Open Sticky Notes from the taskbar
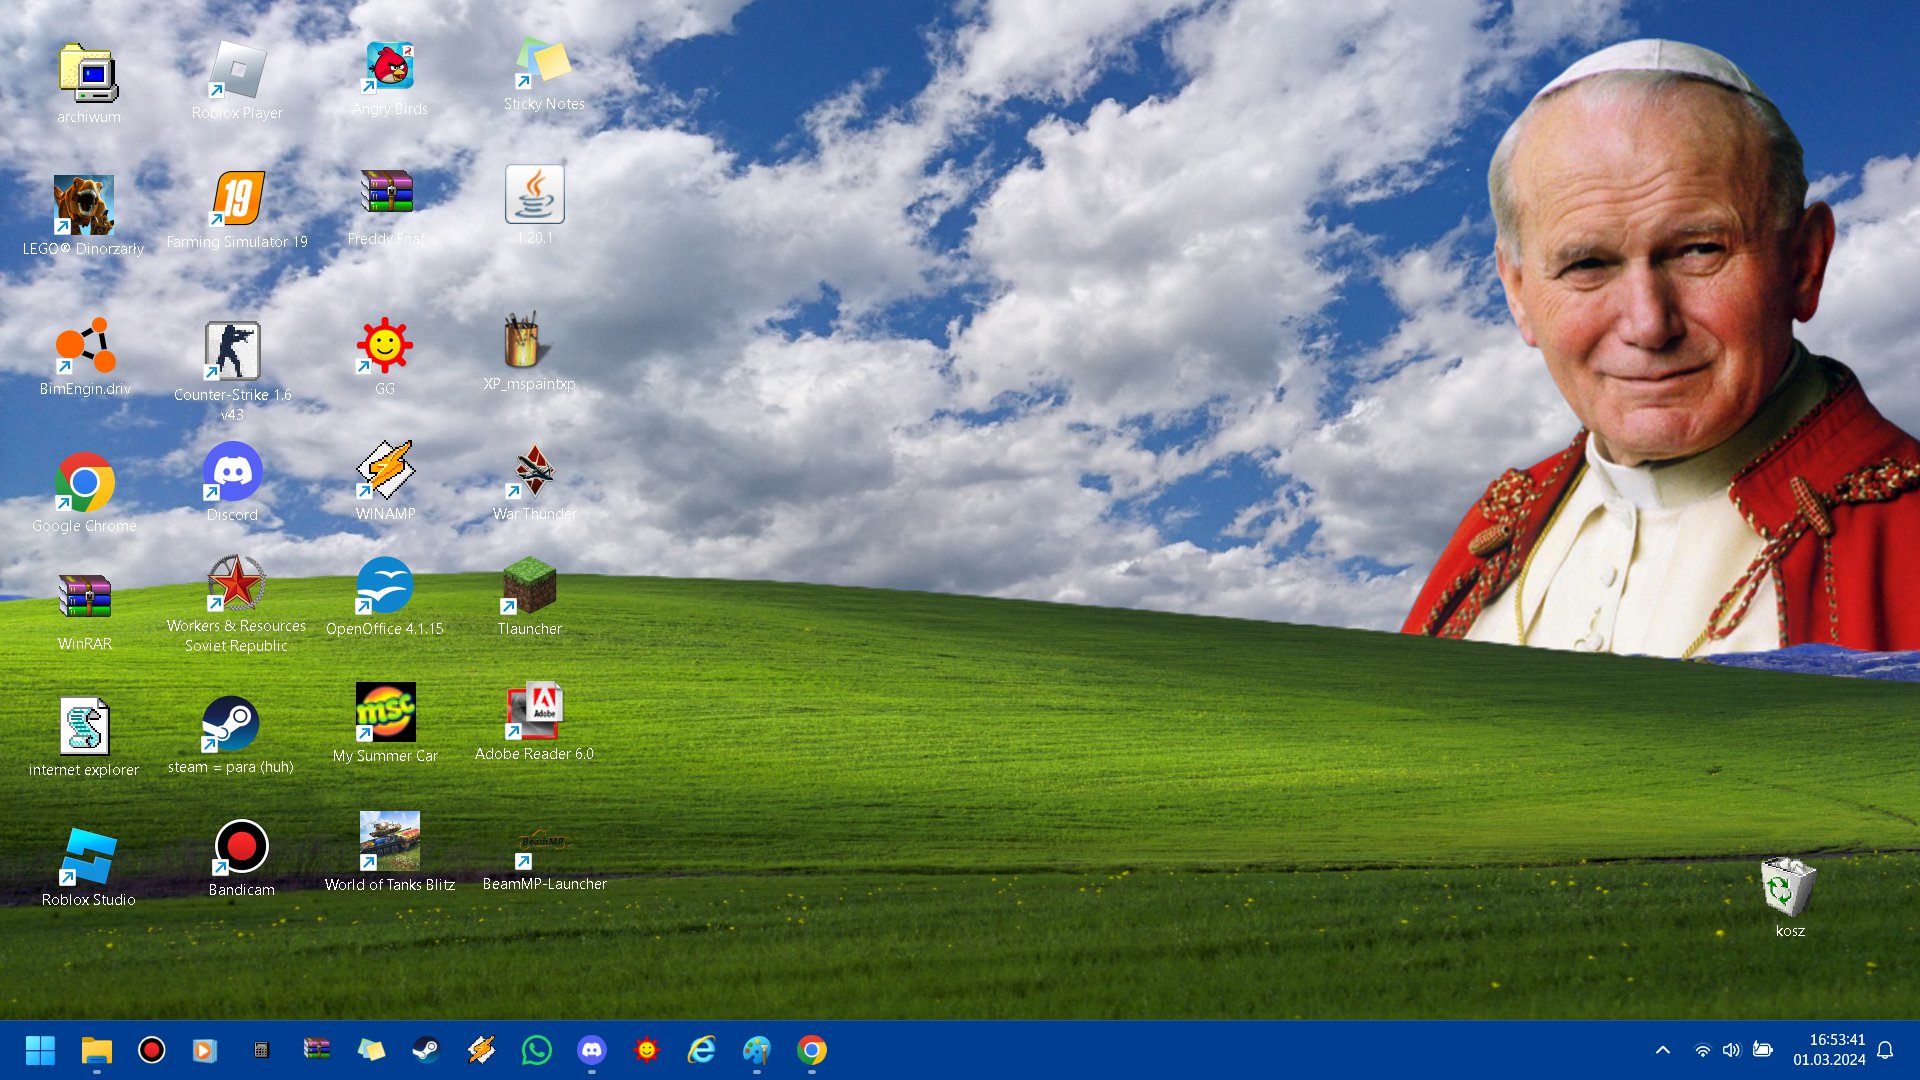The height and width of the screenshot is (1080, 1920). click(371, 1050)
